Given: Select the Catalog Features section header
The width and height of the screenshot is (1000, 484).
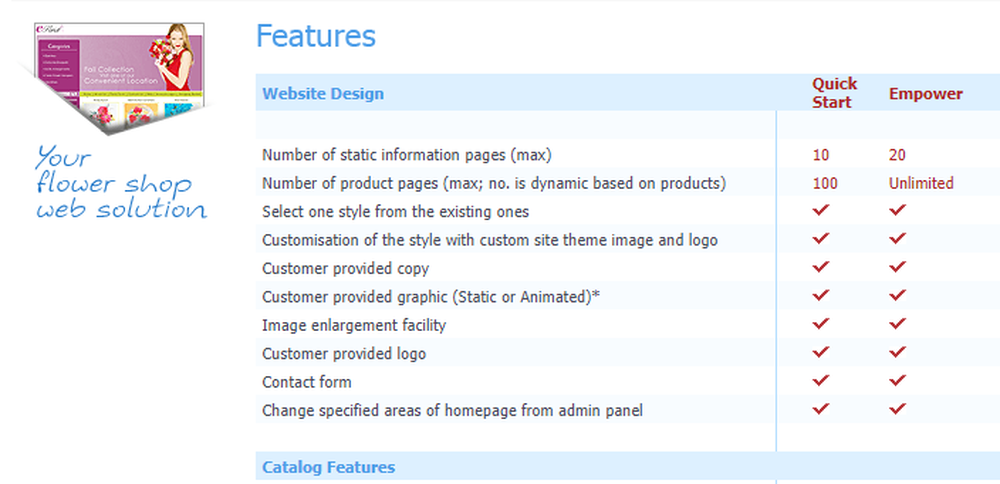Looking at the screenshot, I should tap(328, 467).
